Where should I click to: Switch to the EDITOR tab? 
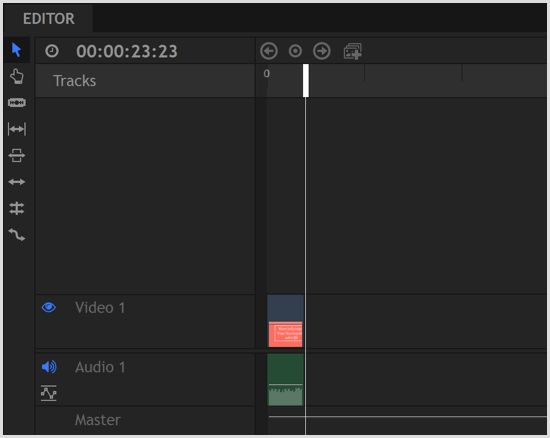point(48,19)
